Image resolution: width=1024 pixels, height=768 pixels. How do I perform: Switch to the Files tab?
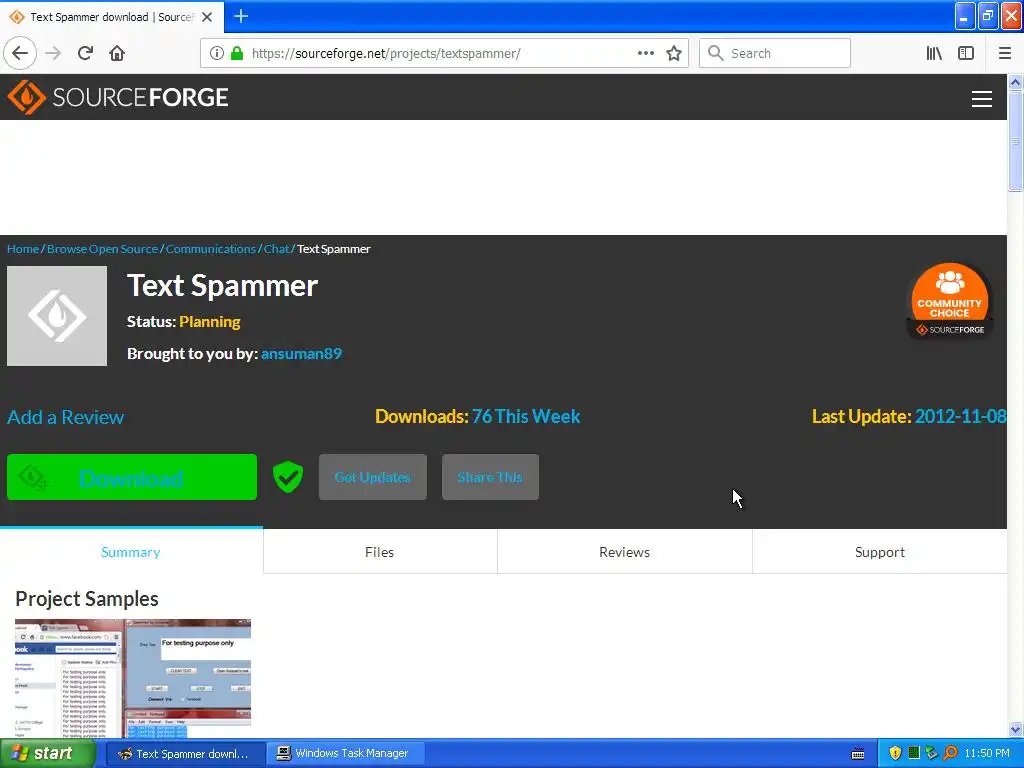(379, 552)
